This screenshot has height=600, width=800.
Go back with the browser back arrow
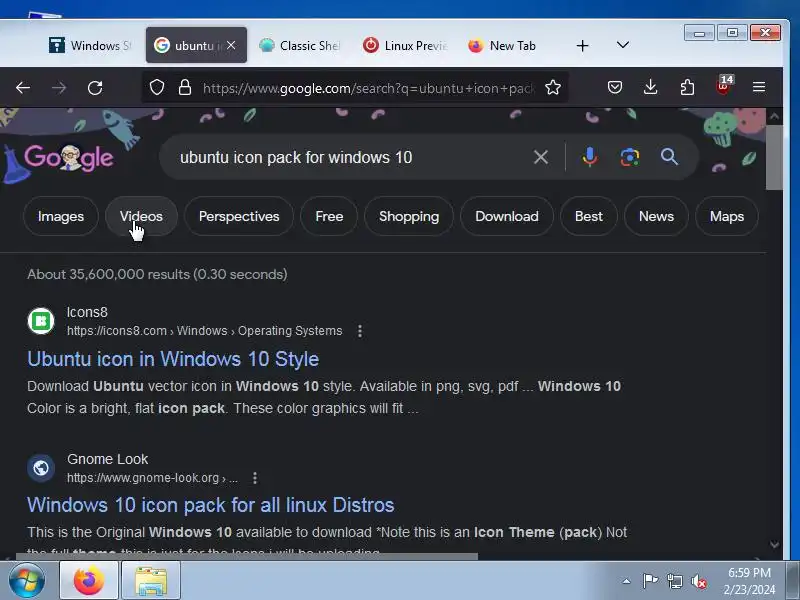click(23, 88)
